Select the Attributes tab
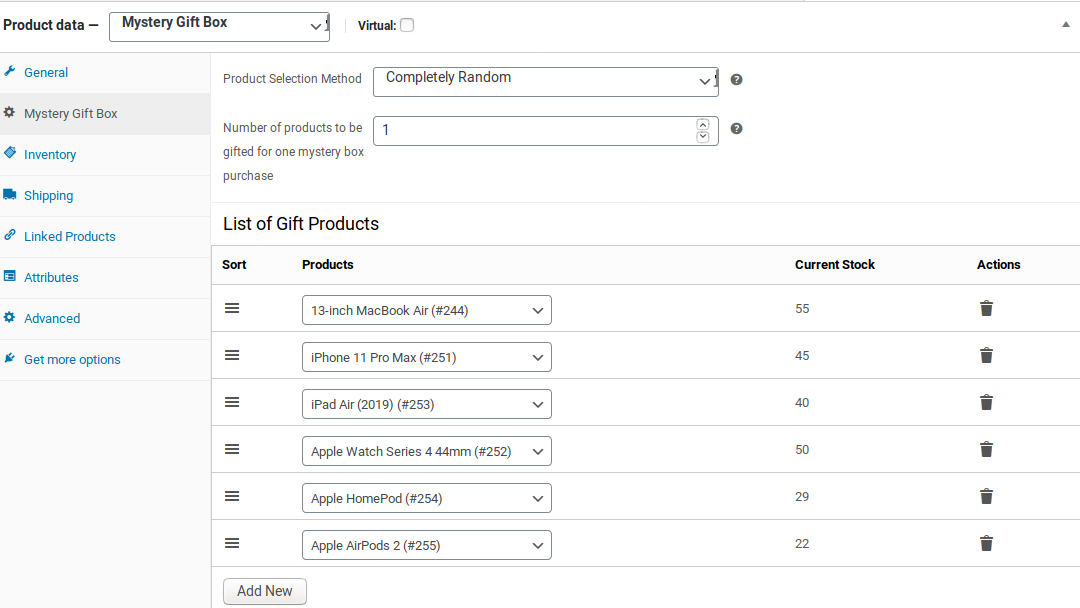This screenshot has height=608, width=1080. (51, 277)
